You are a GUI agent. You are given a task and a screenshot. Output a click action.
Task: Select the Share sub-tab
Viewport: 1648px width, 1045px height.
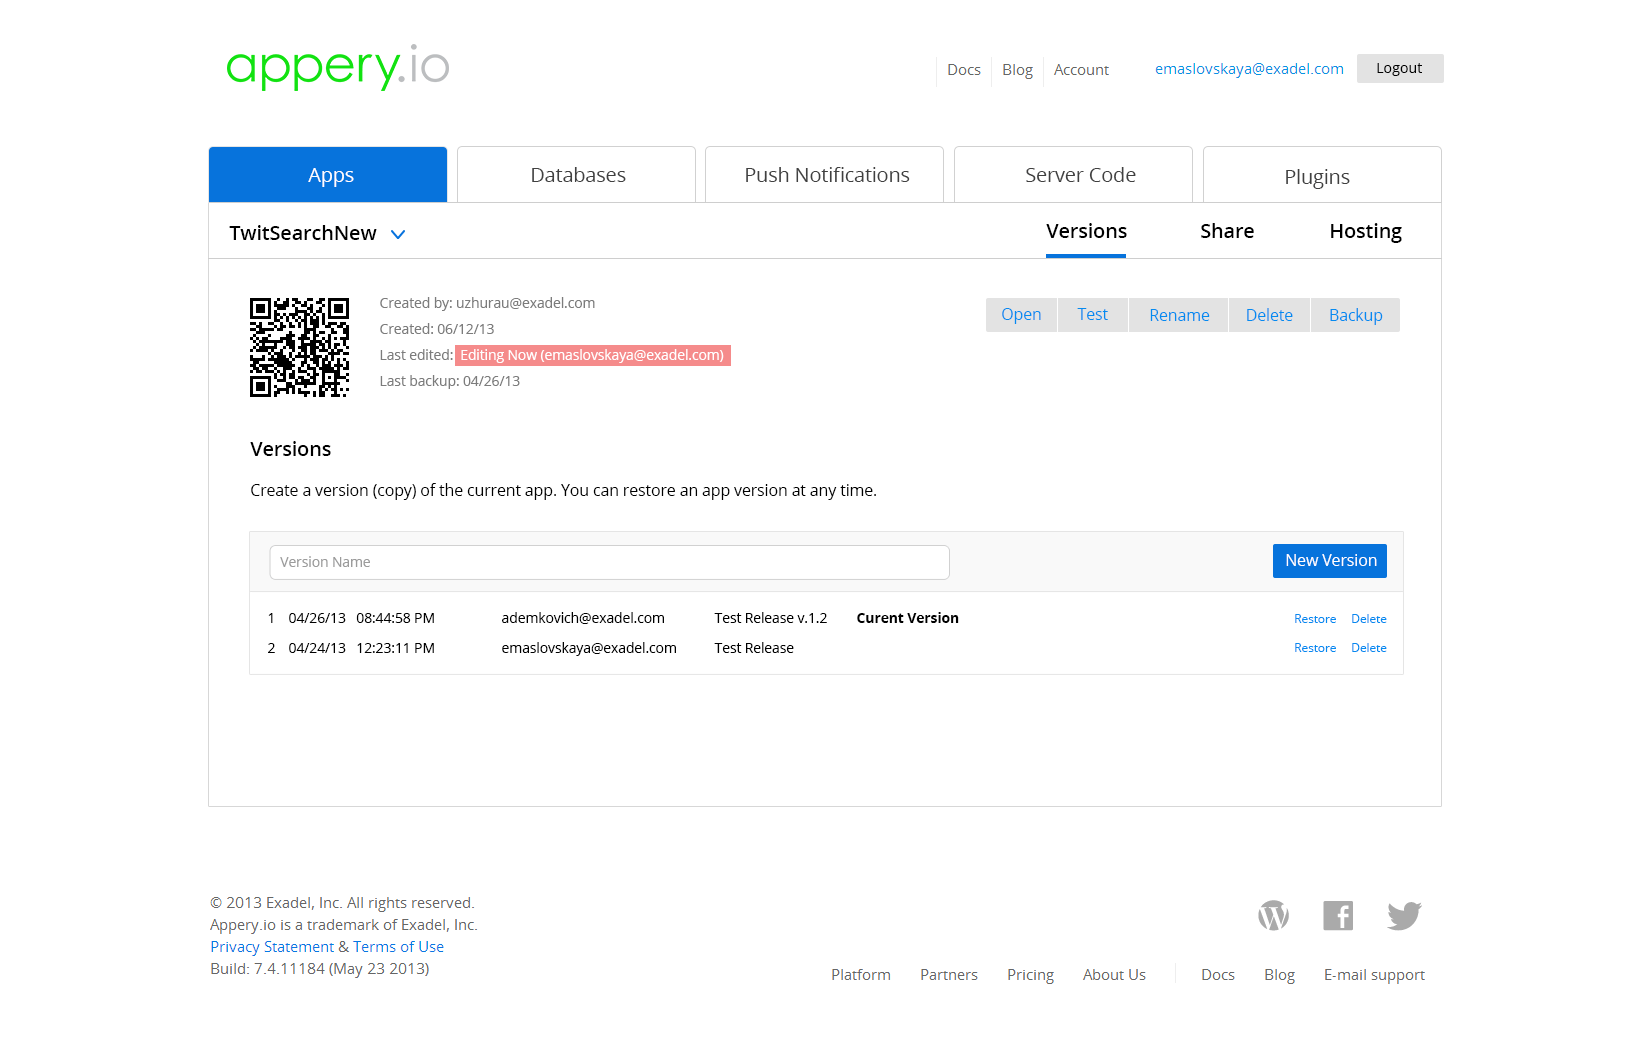[1227, 232]
